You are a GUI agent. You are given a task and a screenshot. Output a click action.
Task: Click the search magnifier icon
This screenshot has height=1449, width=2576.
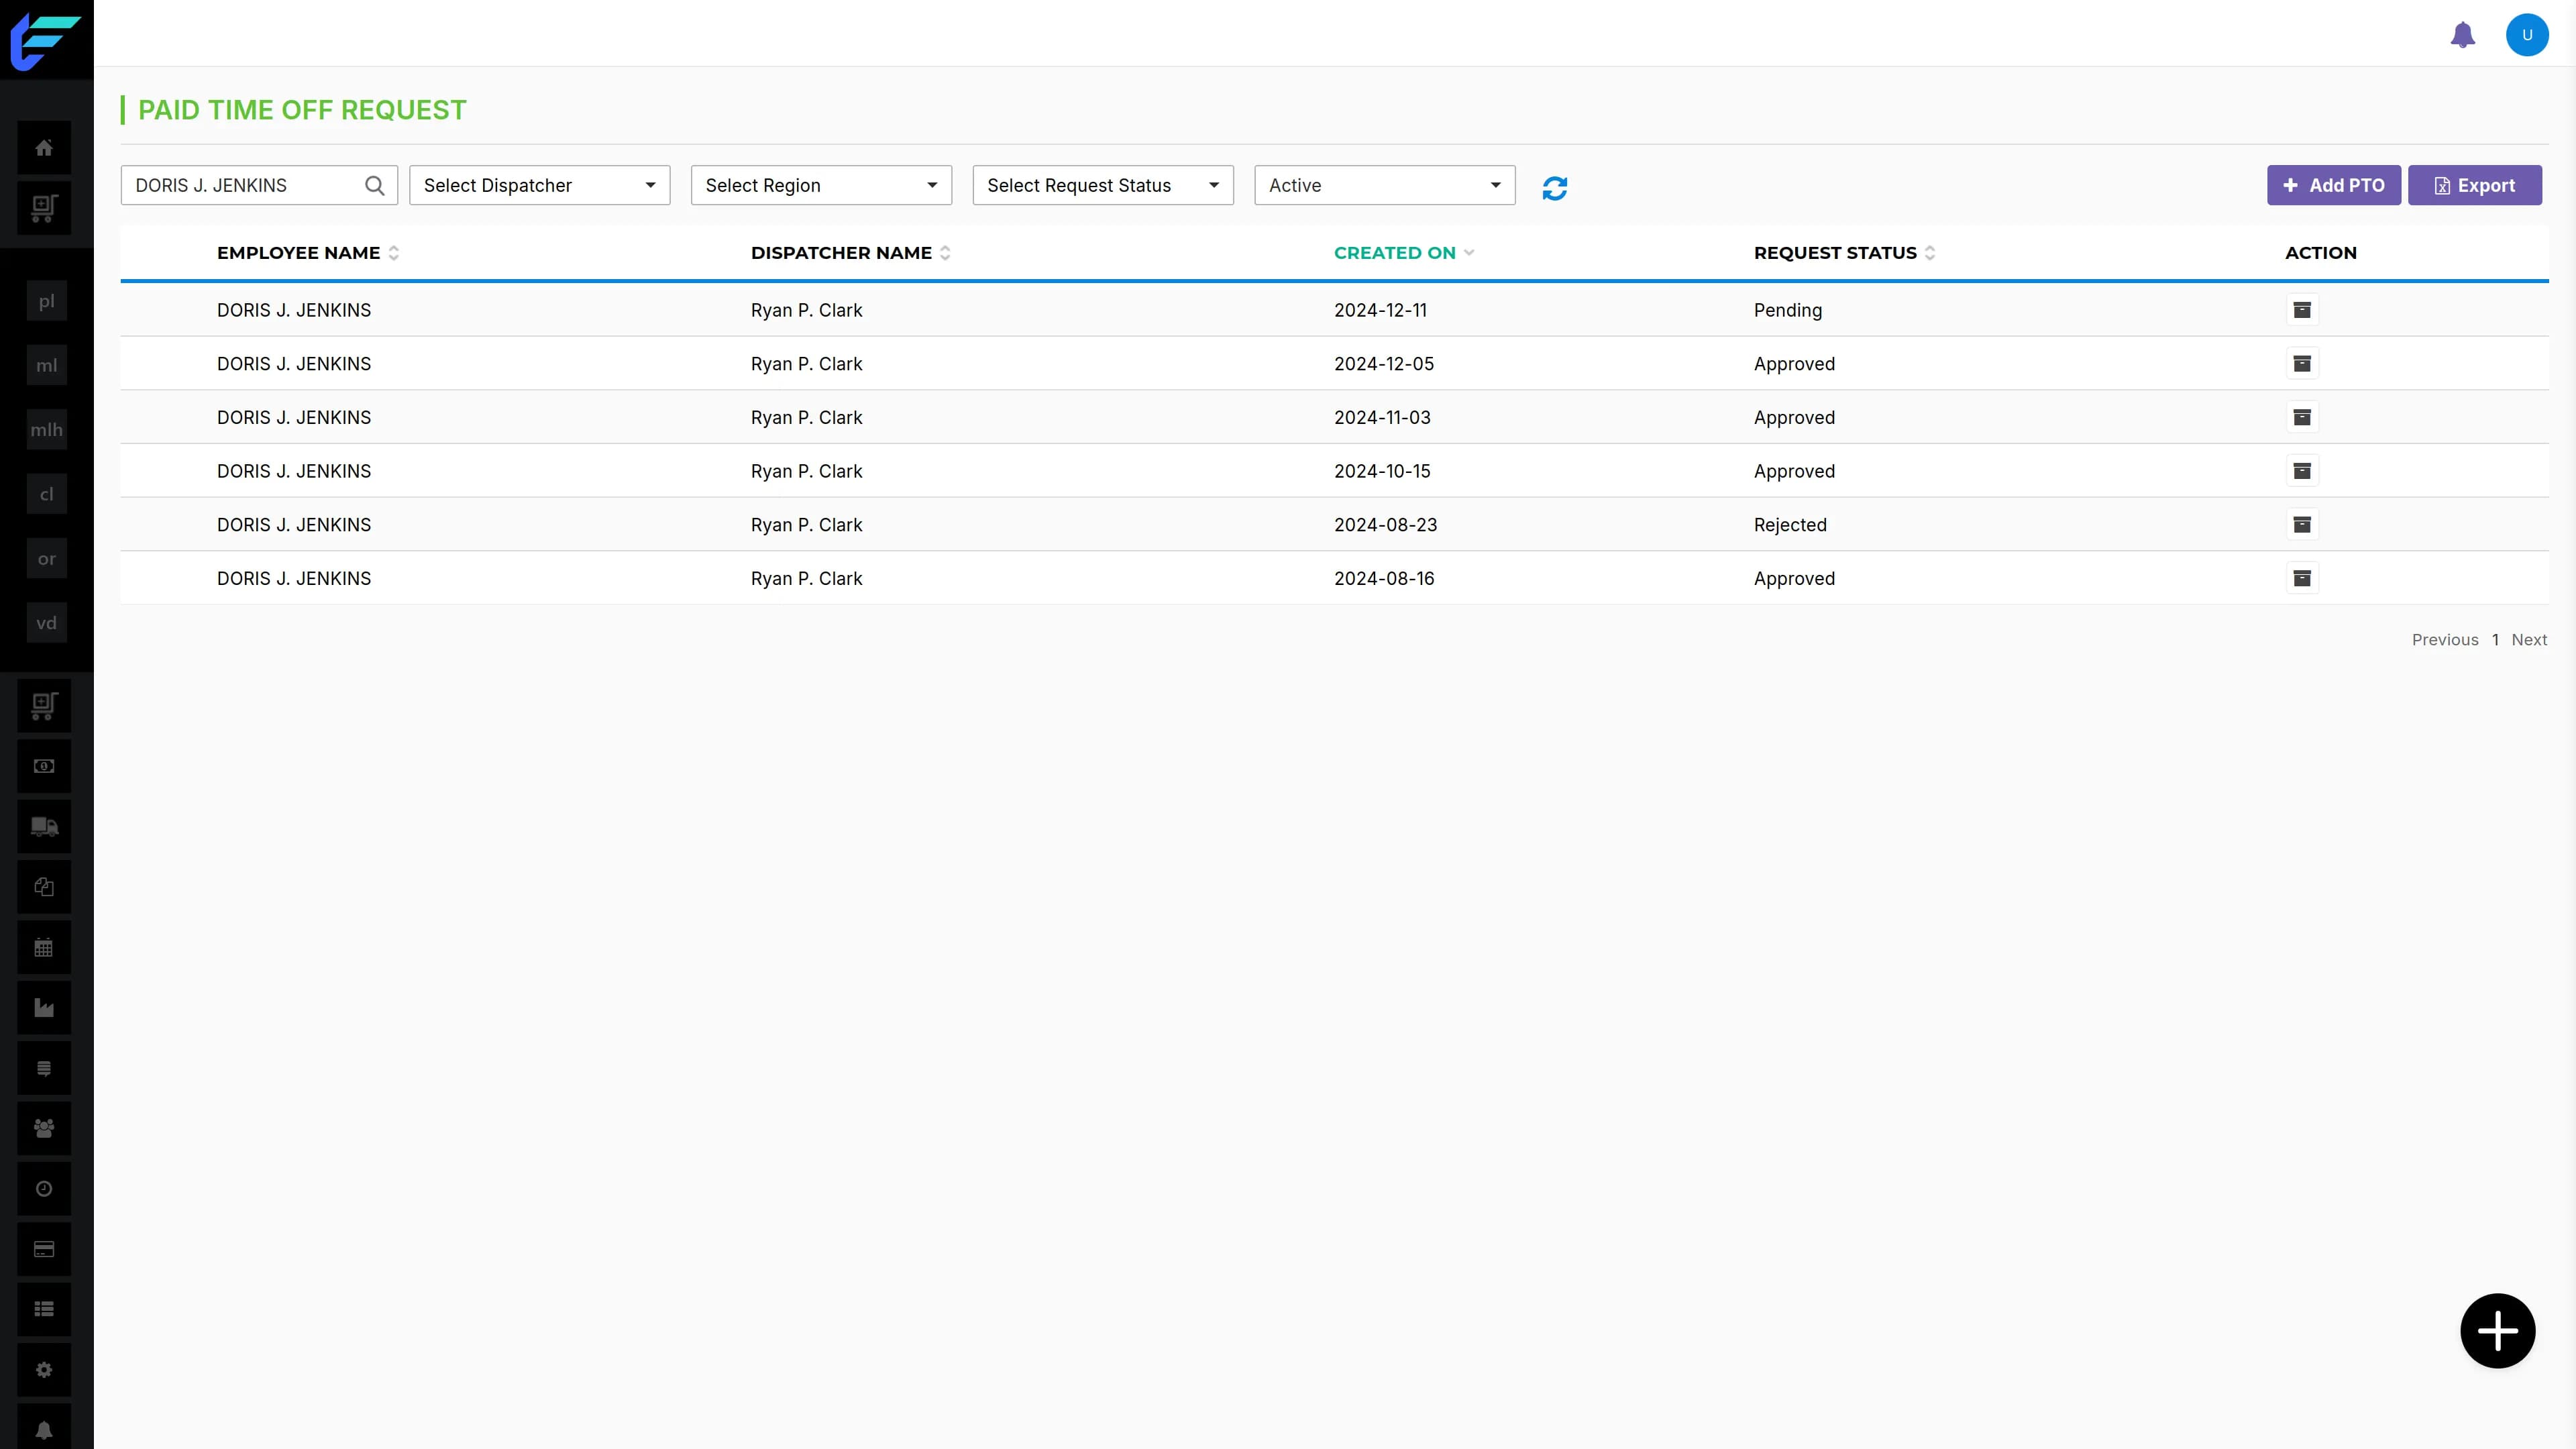(375, 185)
